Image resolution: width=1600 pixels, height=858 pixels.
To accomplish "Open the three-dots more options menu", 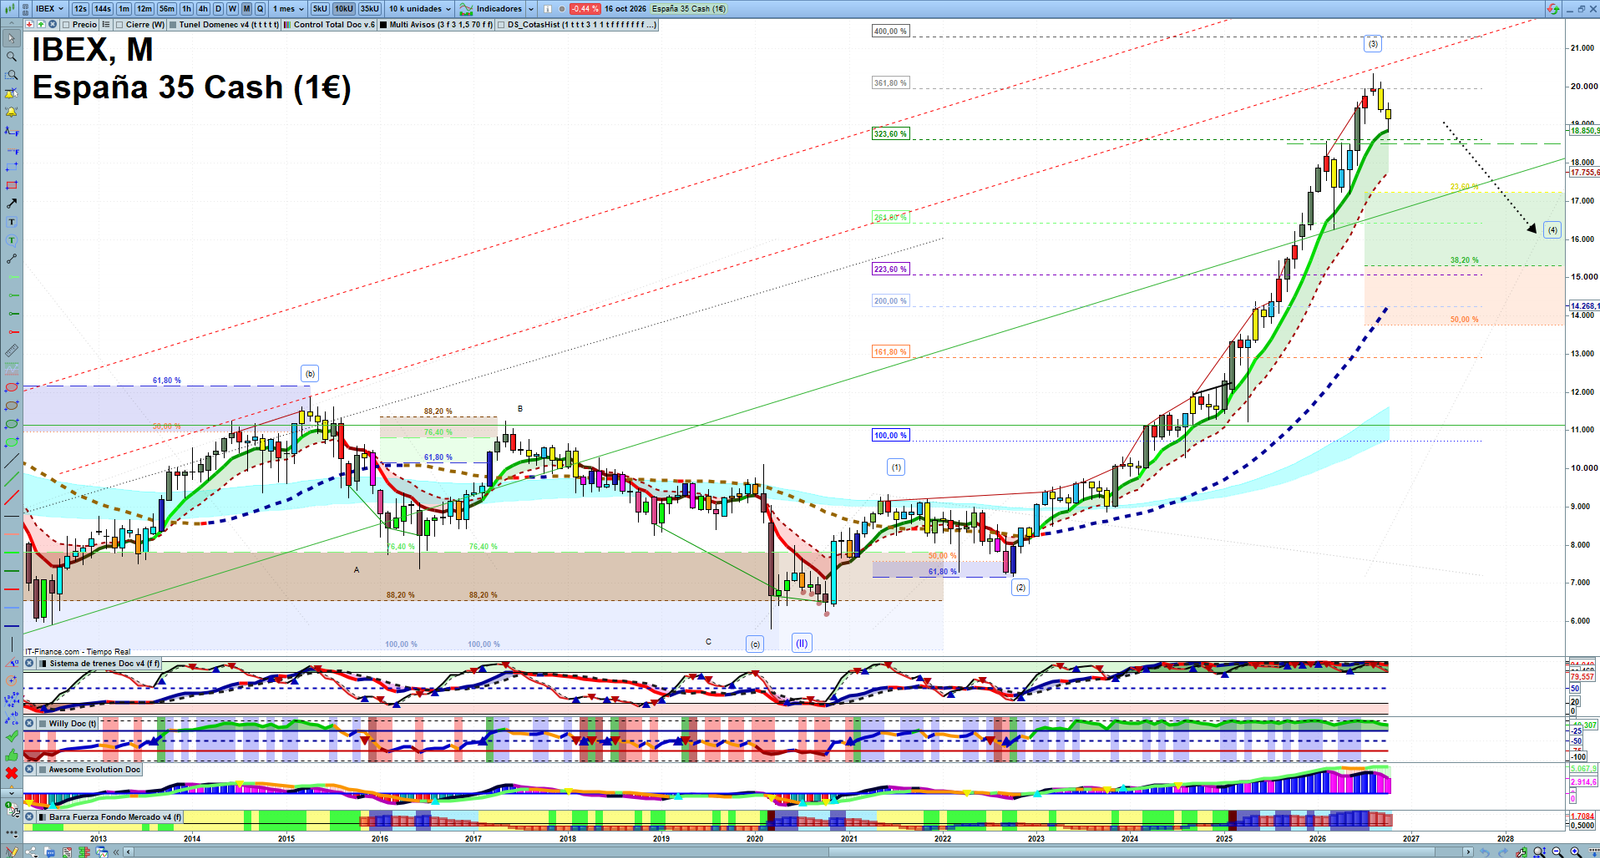I will click(11, 832).
